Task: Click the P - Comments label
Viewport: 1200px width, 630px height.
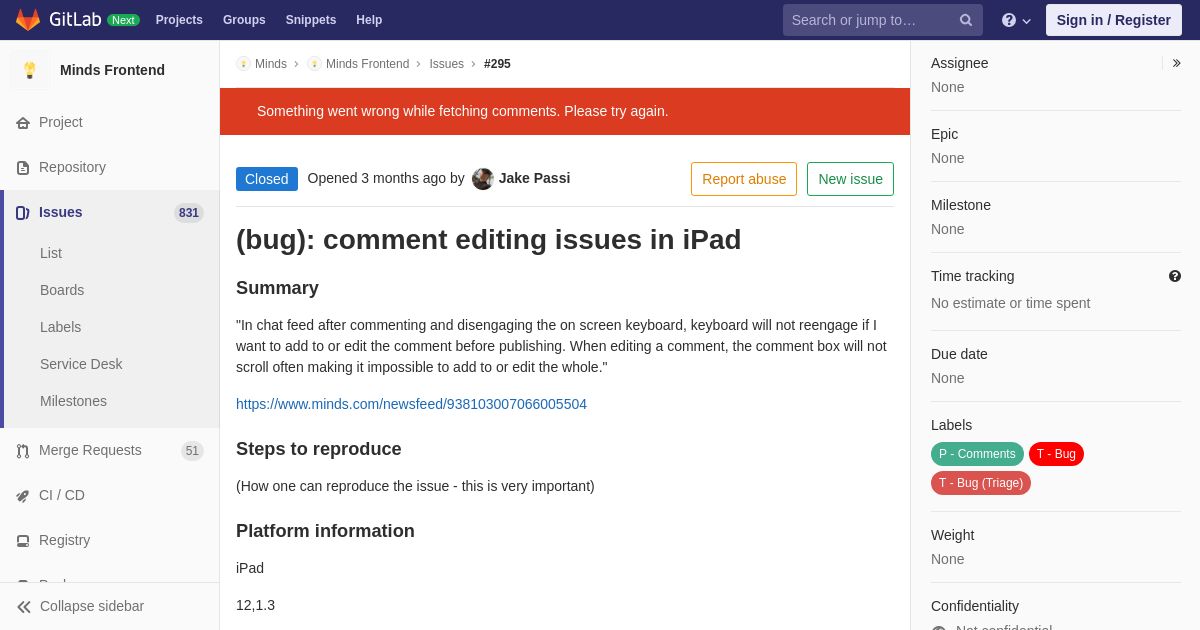Action: (x=977, y=454)
